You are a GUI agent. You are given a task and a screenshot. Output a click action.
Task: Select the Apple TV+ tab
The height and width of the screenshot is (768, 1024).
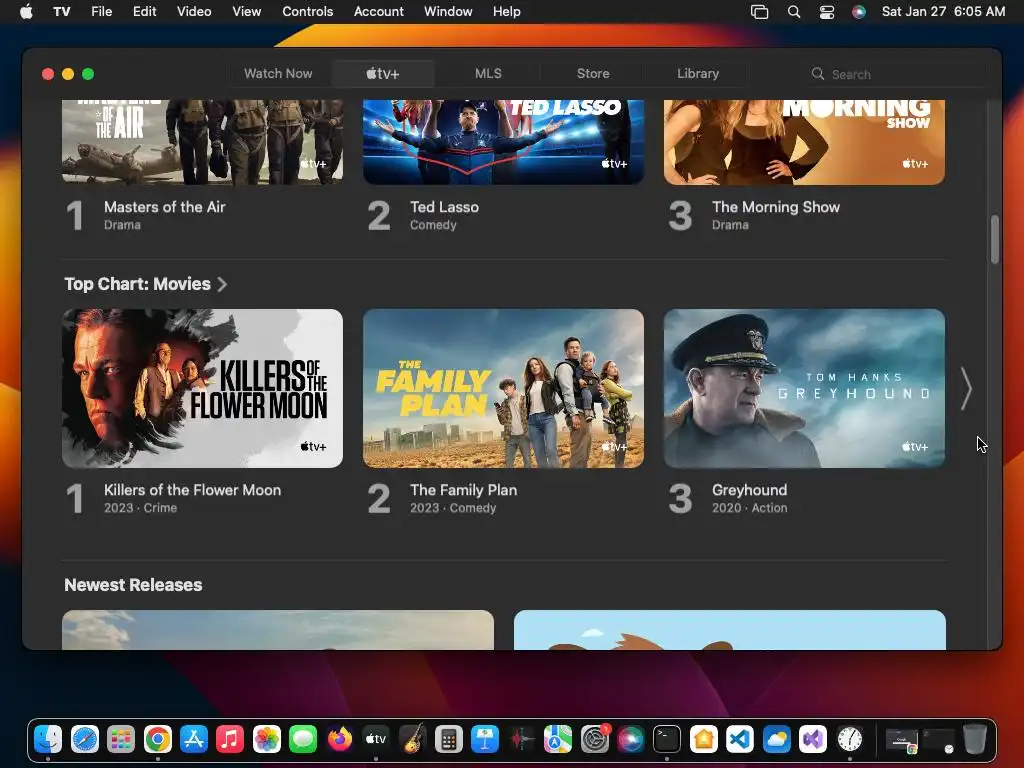[383, 74]
